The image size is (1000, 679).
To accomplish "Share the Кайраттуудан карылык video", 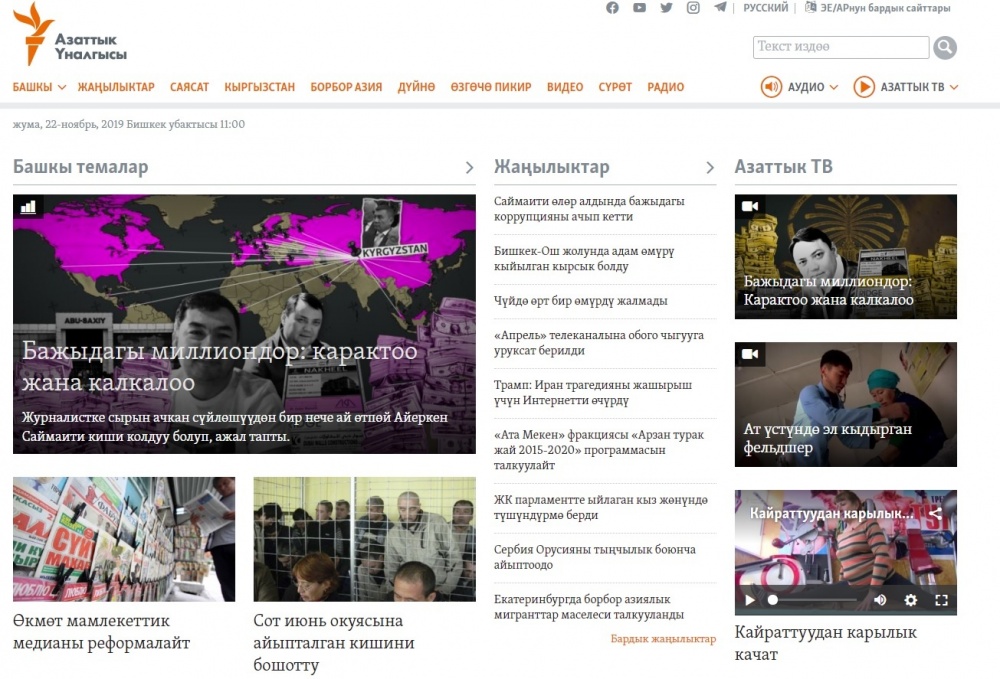I will pos(935,513).
